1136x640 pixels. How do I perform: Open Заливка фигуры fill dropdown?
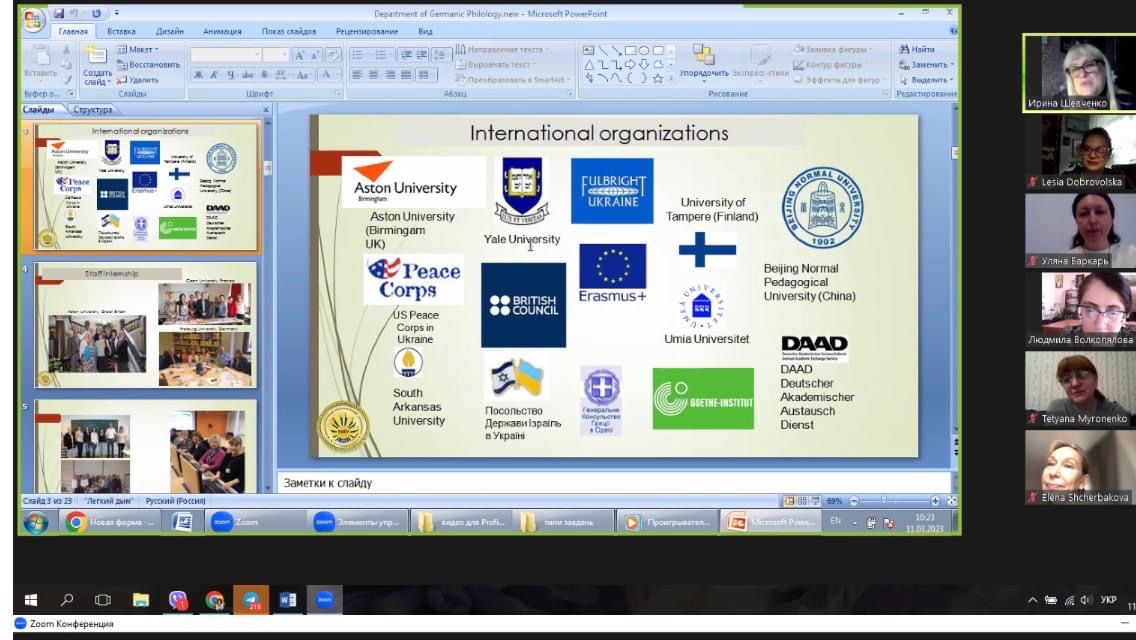point(833,49)
